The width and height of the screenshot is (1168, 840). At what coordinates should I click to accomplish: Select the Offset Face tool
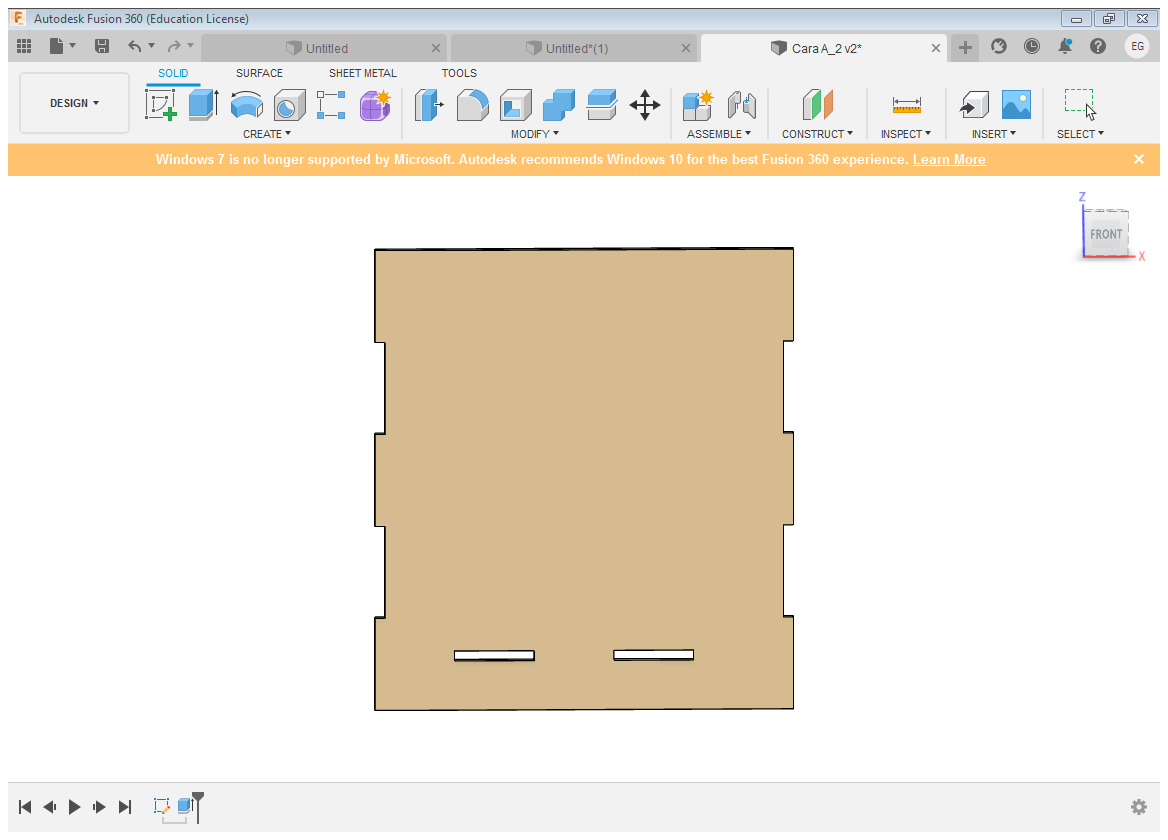point(602,105)
